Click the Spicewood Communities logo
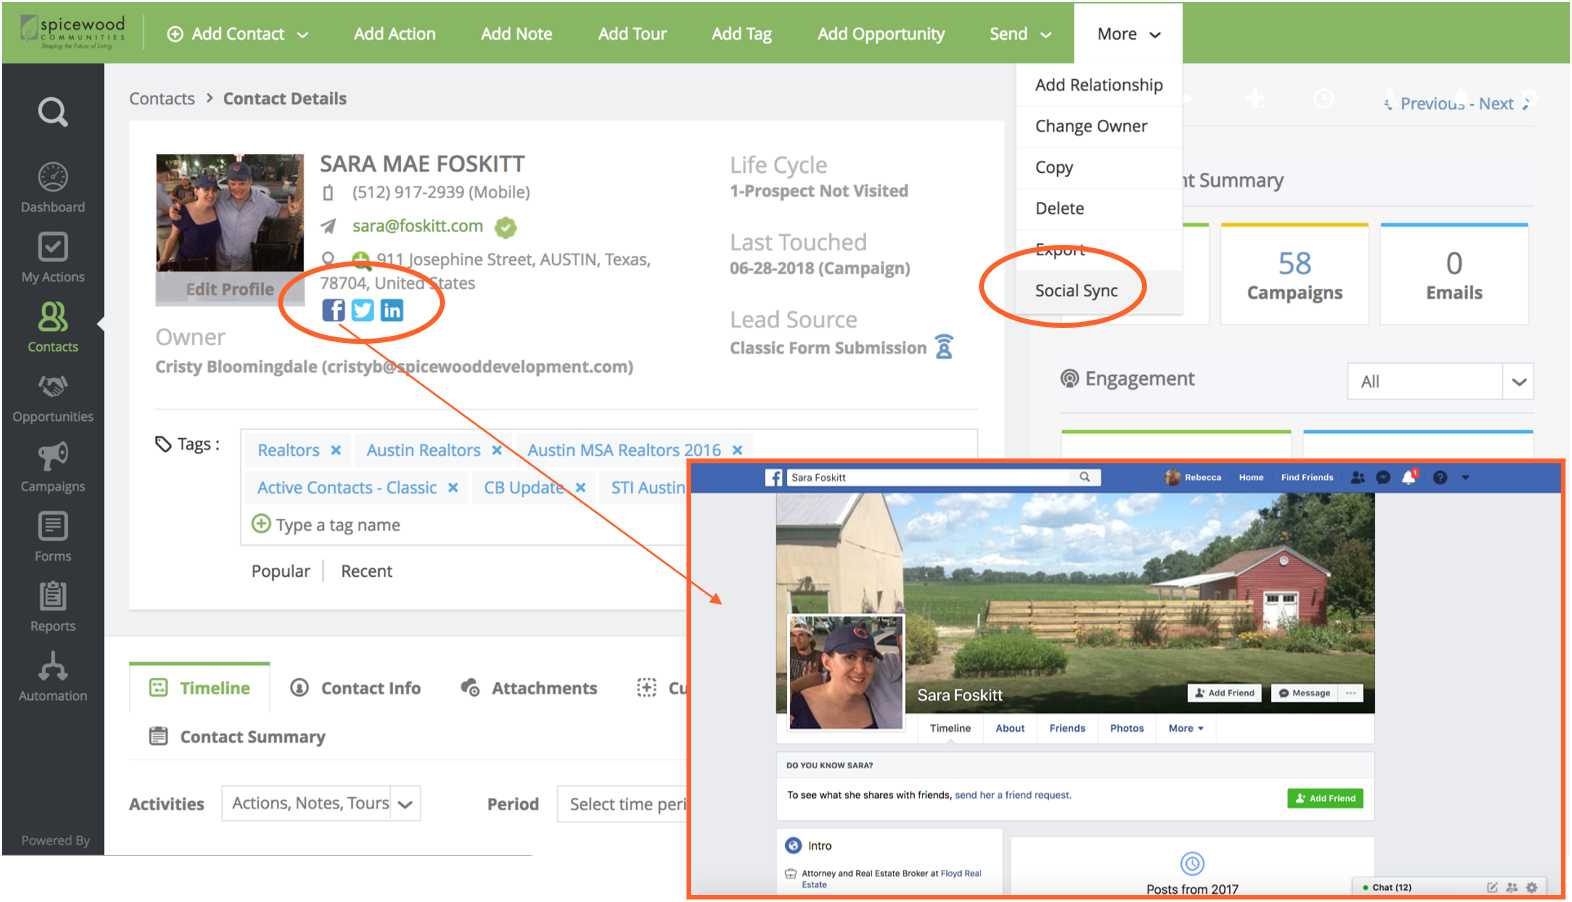 (x=73, y=32)
